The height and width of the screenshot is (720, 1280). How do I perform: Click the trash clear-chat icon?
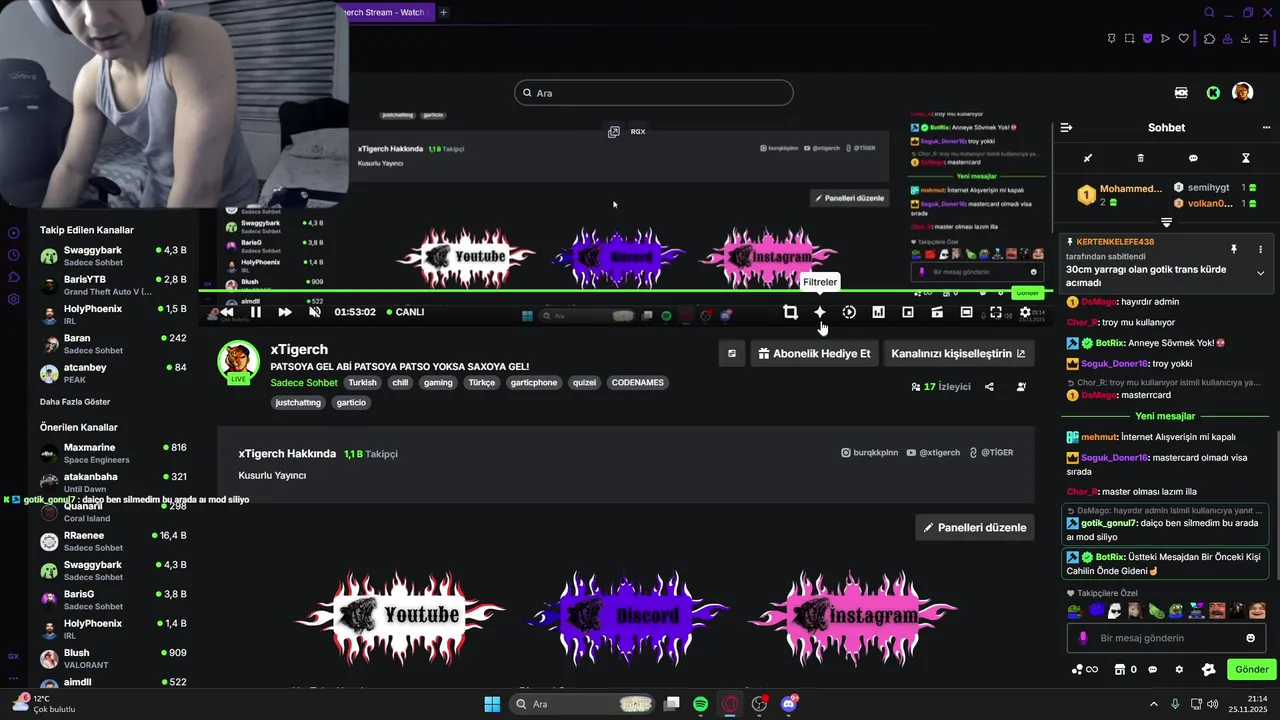(1140, 158)
